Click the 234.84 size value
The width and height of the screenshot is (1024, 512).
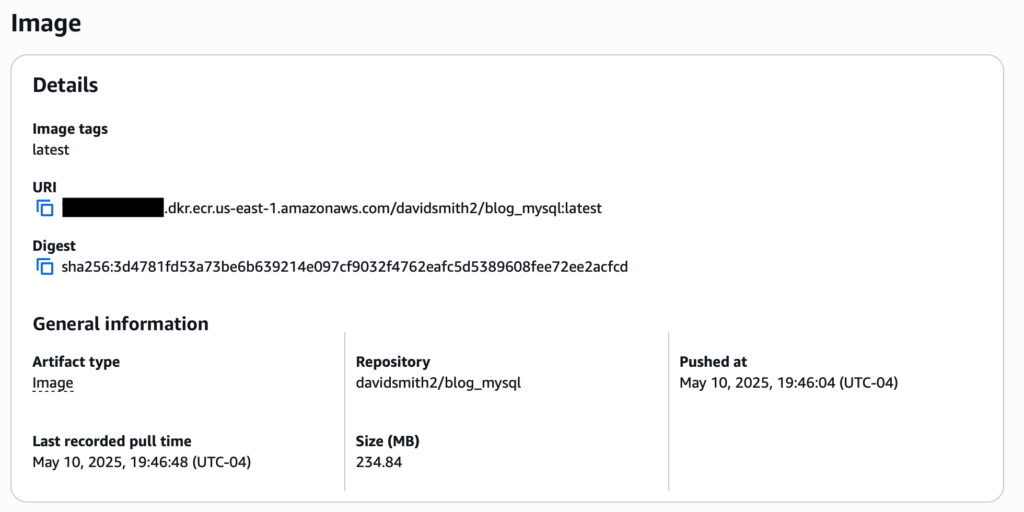click(379, 462)
